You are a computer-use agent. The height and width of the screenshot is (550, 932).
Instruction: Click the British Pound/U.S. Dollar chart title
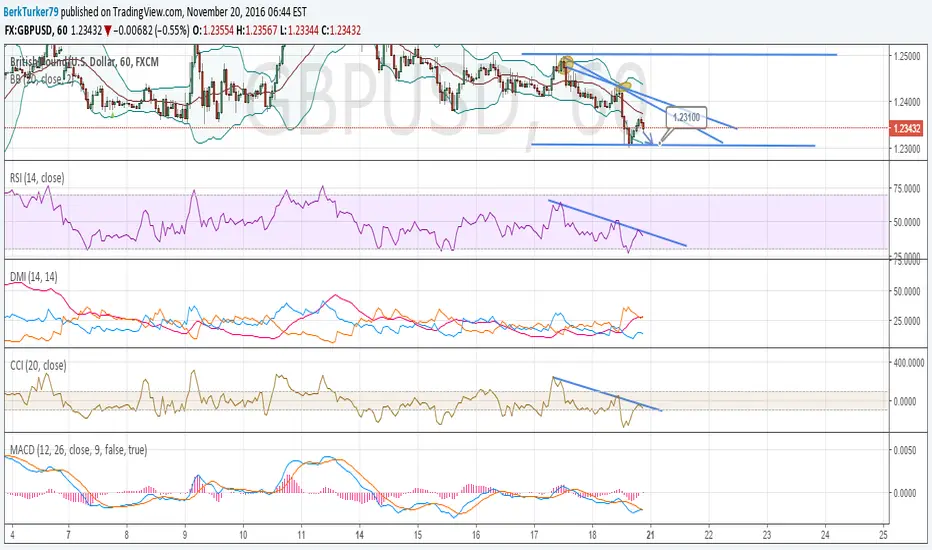(x=84, y=62)
